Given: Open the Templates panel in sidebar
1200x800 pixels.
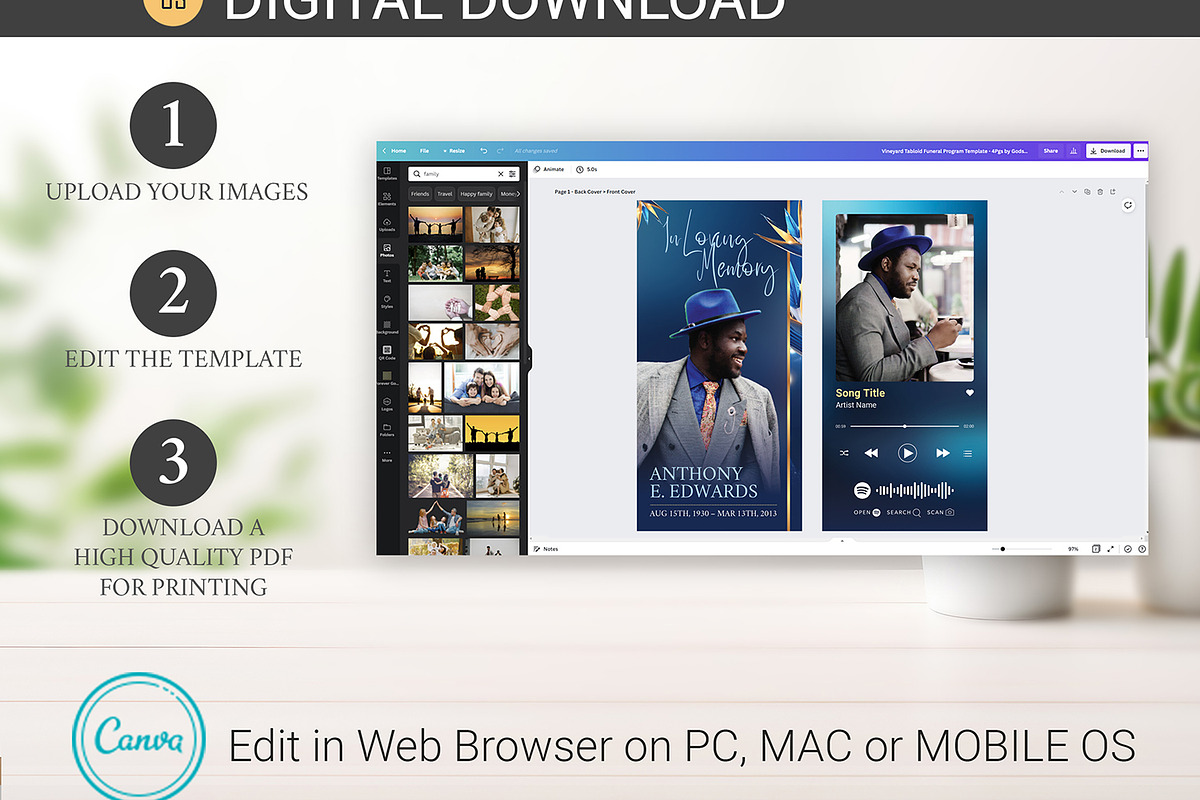Looking at the screenshot, I should click(x=387, y=172).
